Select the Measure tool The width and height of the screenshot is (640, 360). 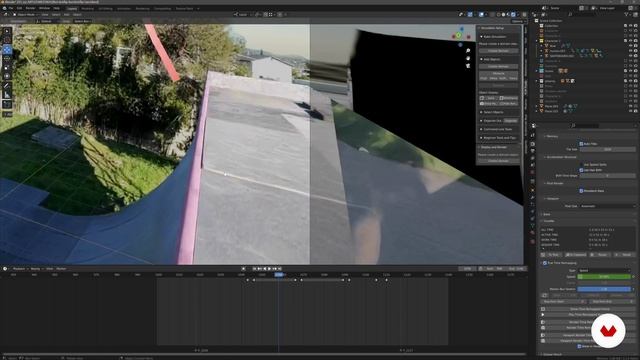point(7,95)
